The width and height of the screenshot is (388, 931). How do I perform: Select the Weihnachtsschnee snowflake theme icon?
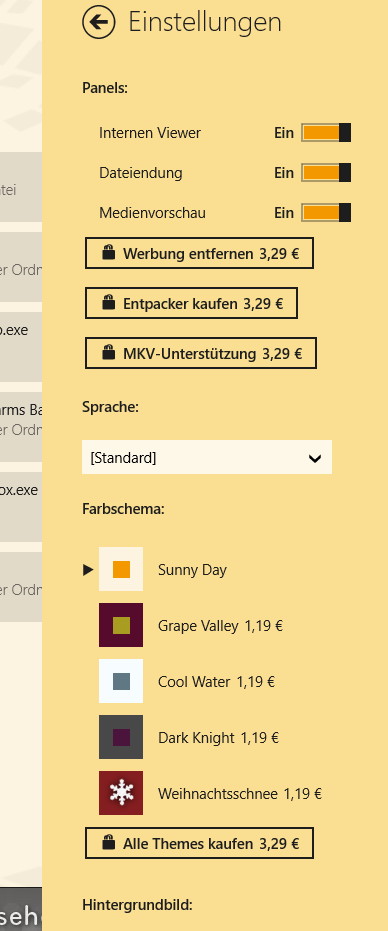(x=121, y=793)
